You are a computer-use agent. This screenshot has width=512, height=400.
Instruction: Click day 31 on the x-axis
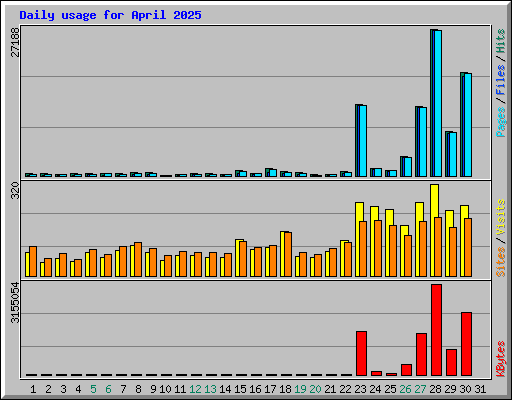click(480, 389)
